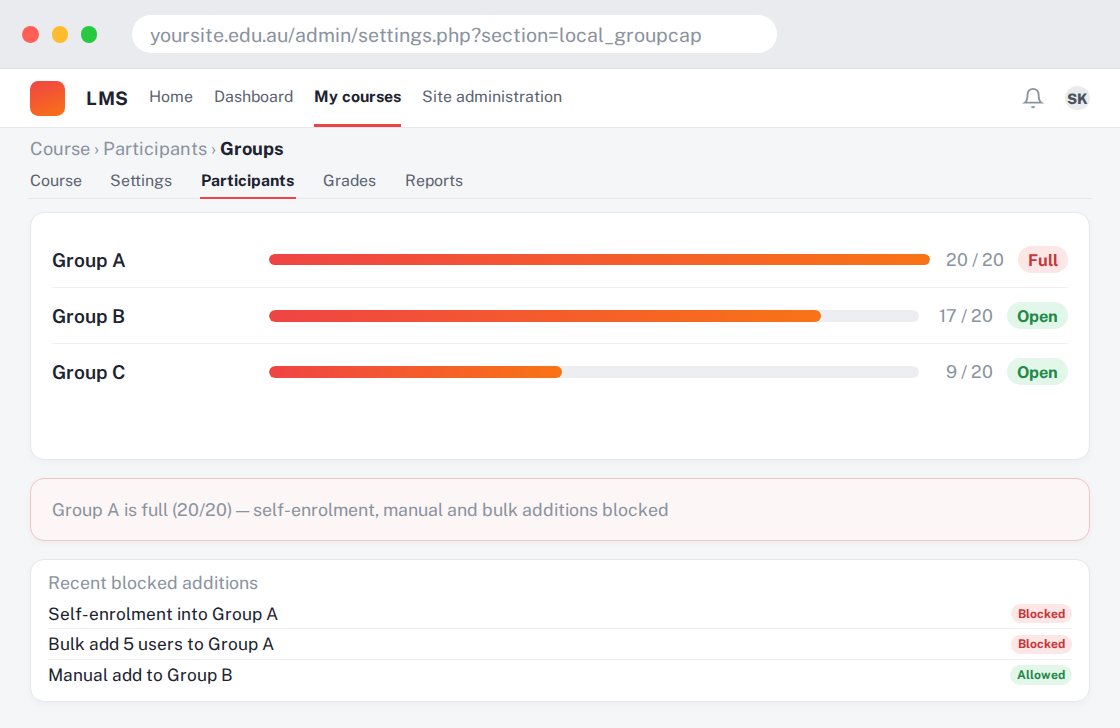Select My courses in top navigation
This screenshot has height=728, width=1120.
pos(357,96)
